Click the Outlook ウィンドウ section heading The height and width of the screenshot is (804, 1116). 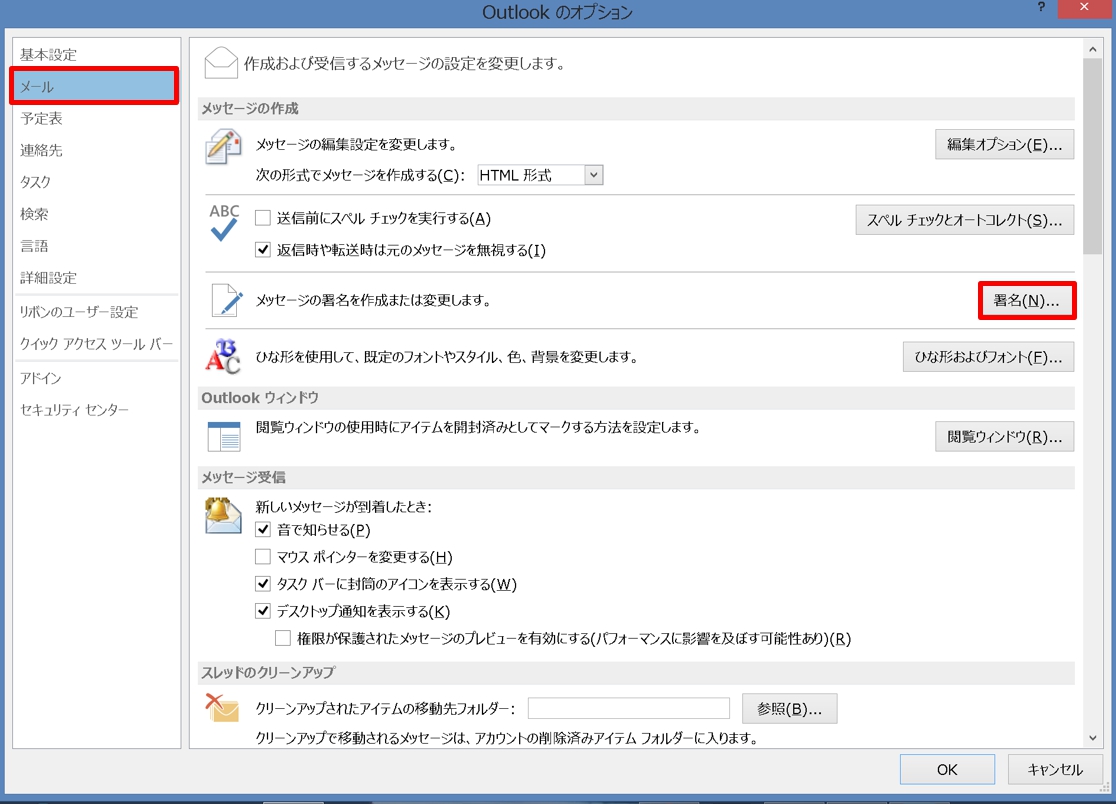click(x=260, y=398)
